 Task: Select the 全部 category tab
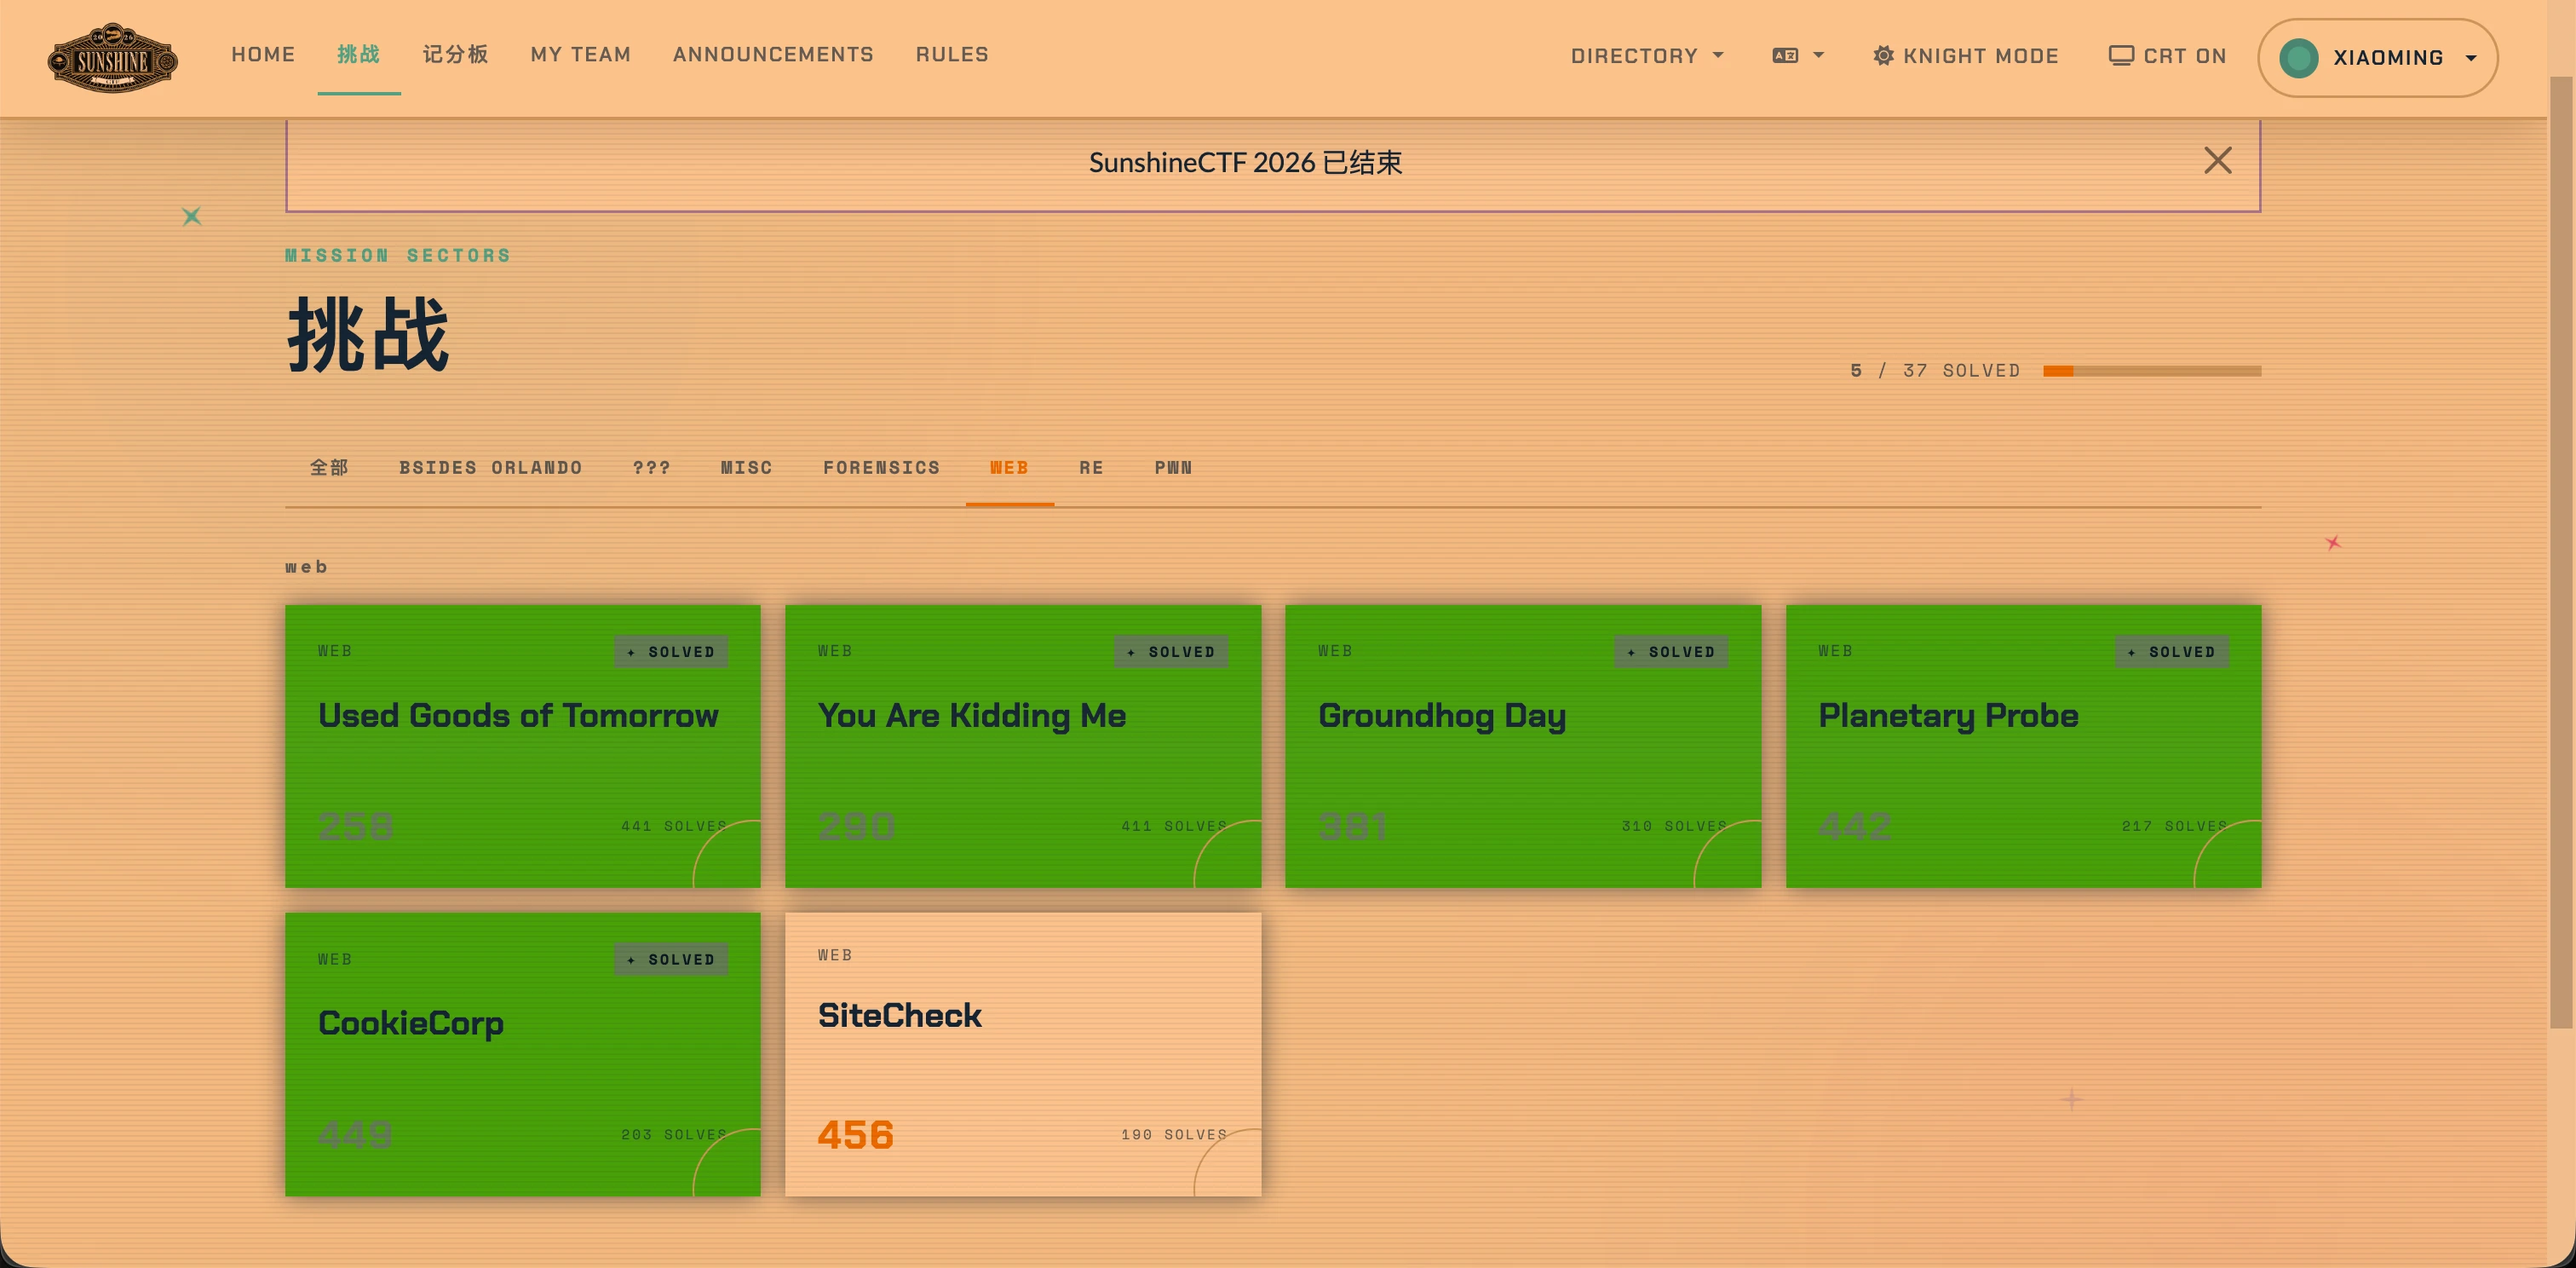tap(329, 467)
